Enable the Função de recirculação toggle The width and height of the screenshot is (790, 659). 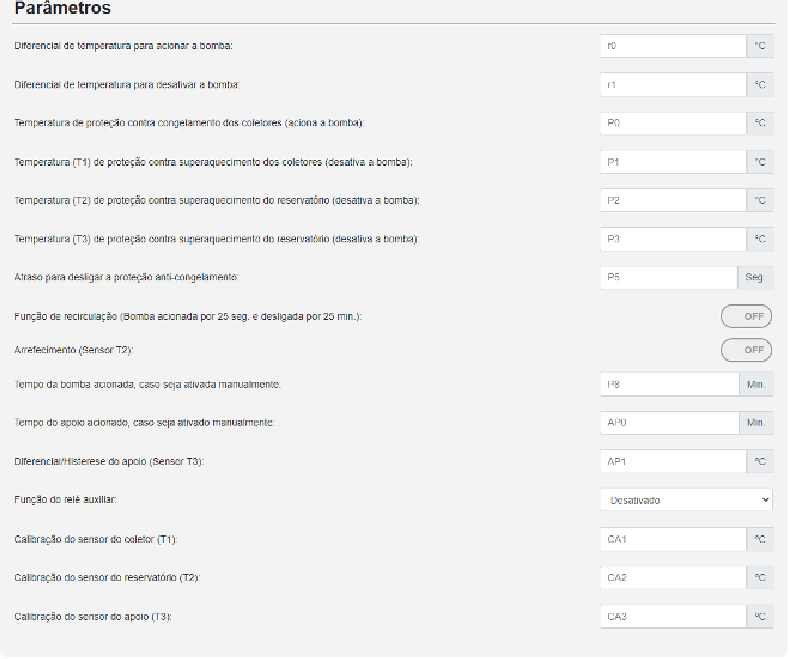click(746, 316)
